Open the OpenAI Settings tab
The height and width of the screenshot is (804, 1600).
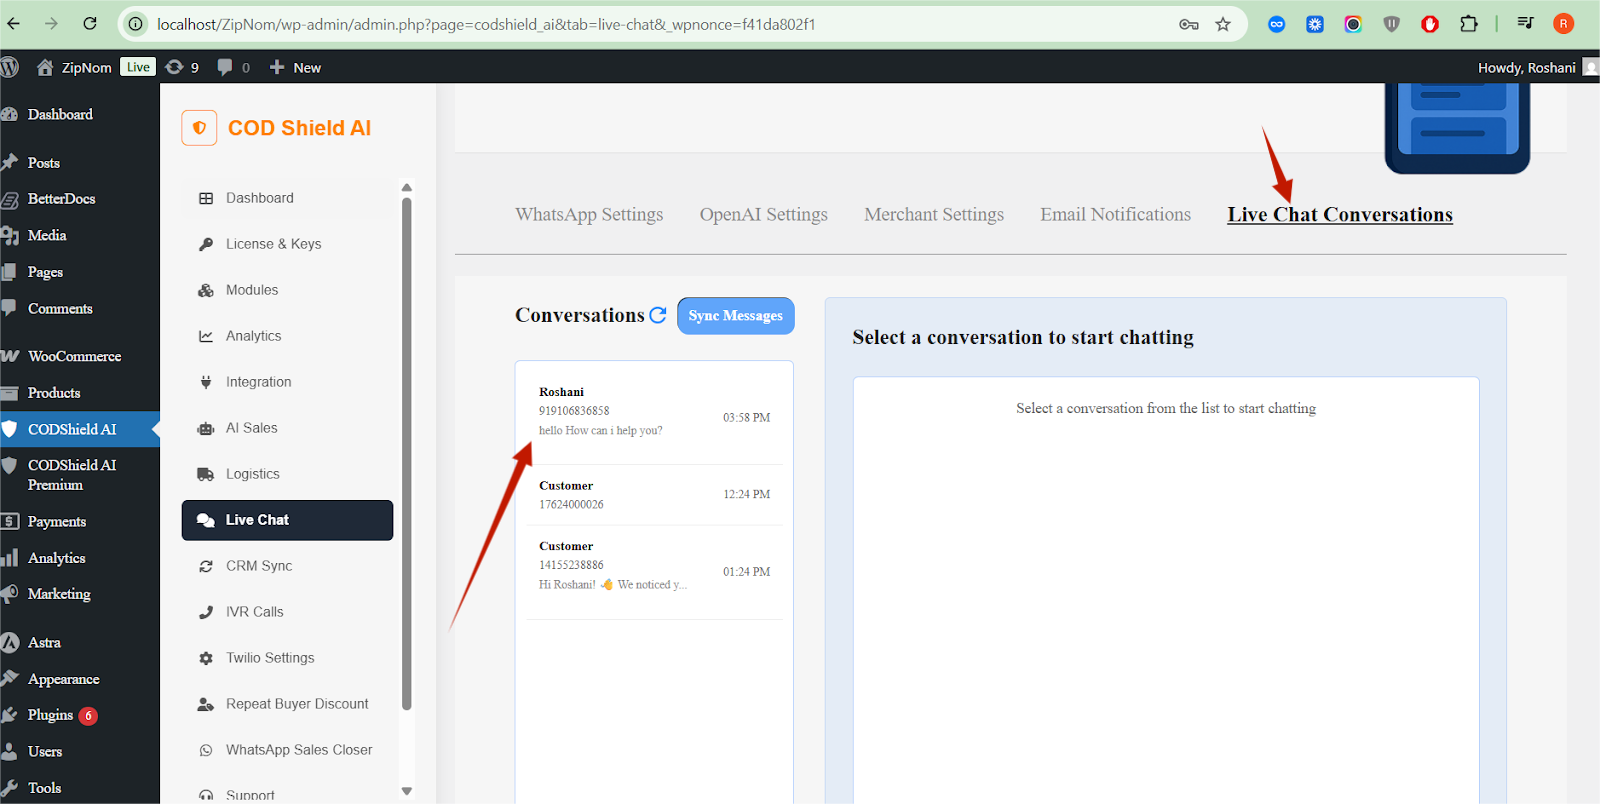point(763,215)
